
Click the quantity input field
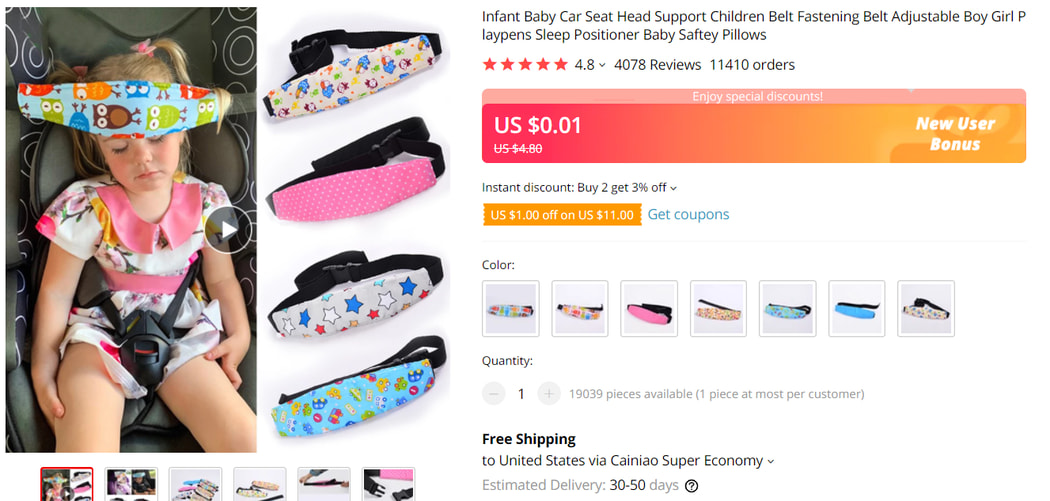coord(521,394)
